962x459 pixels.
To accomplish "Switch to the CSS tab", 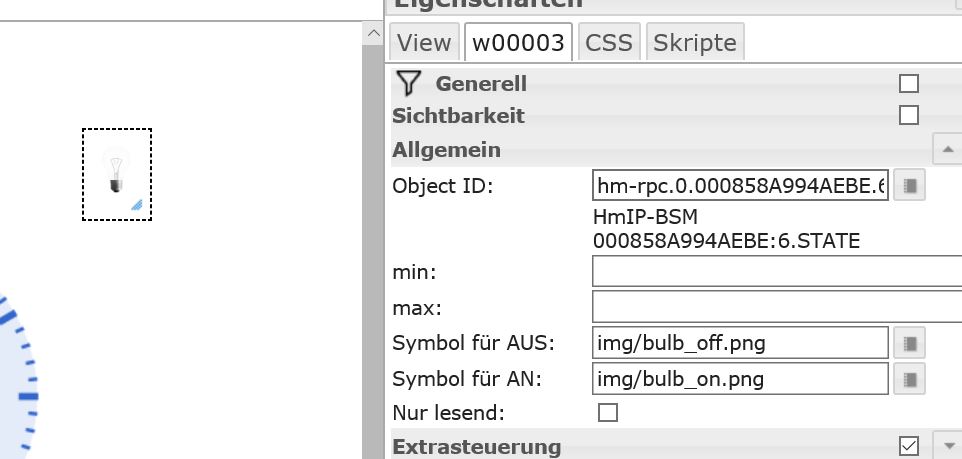I will 609,43.
